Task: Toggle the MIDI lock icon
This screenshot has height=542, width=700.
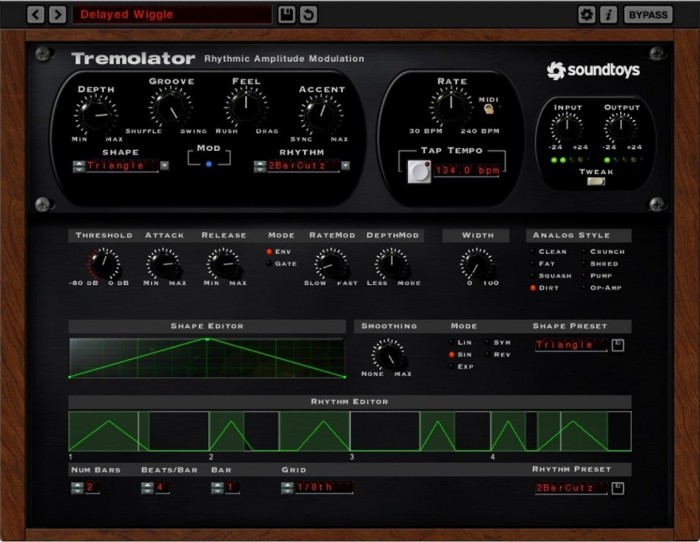Action: click(489, 108)
